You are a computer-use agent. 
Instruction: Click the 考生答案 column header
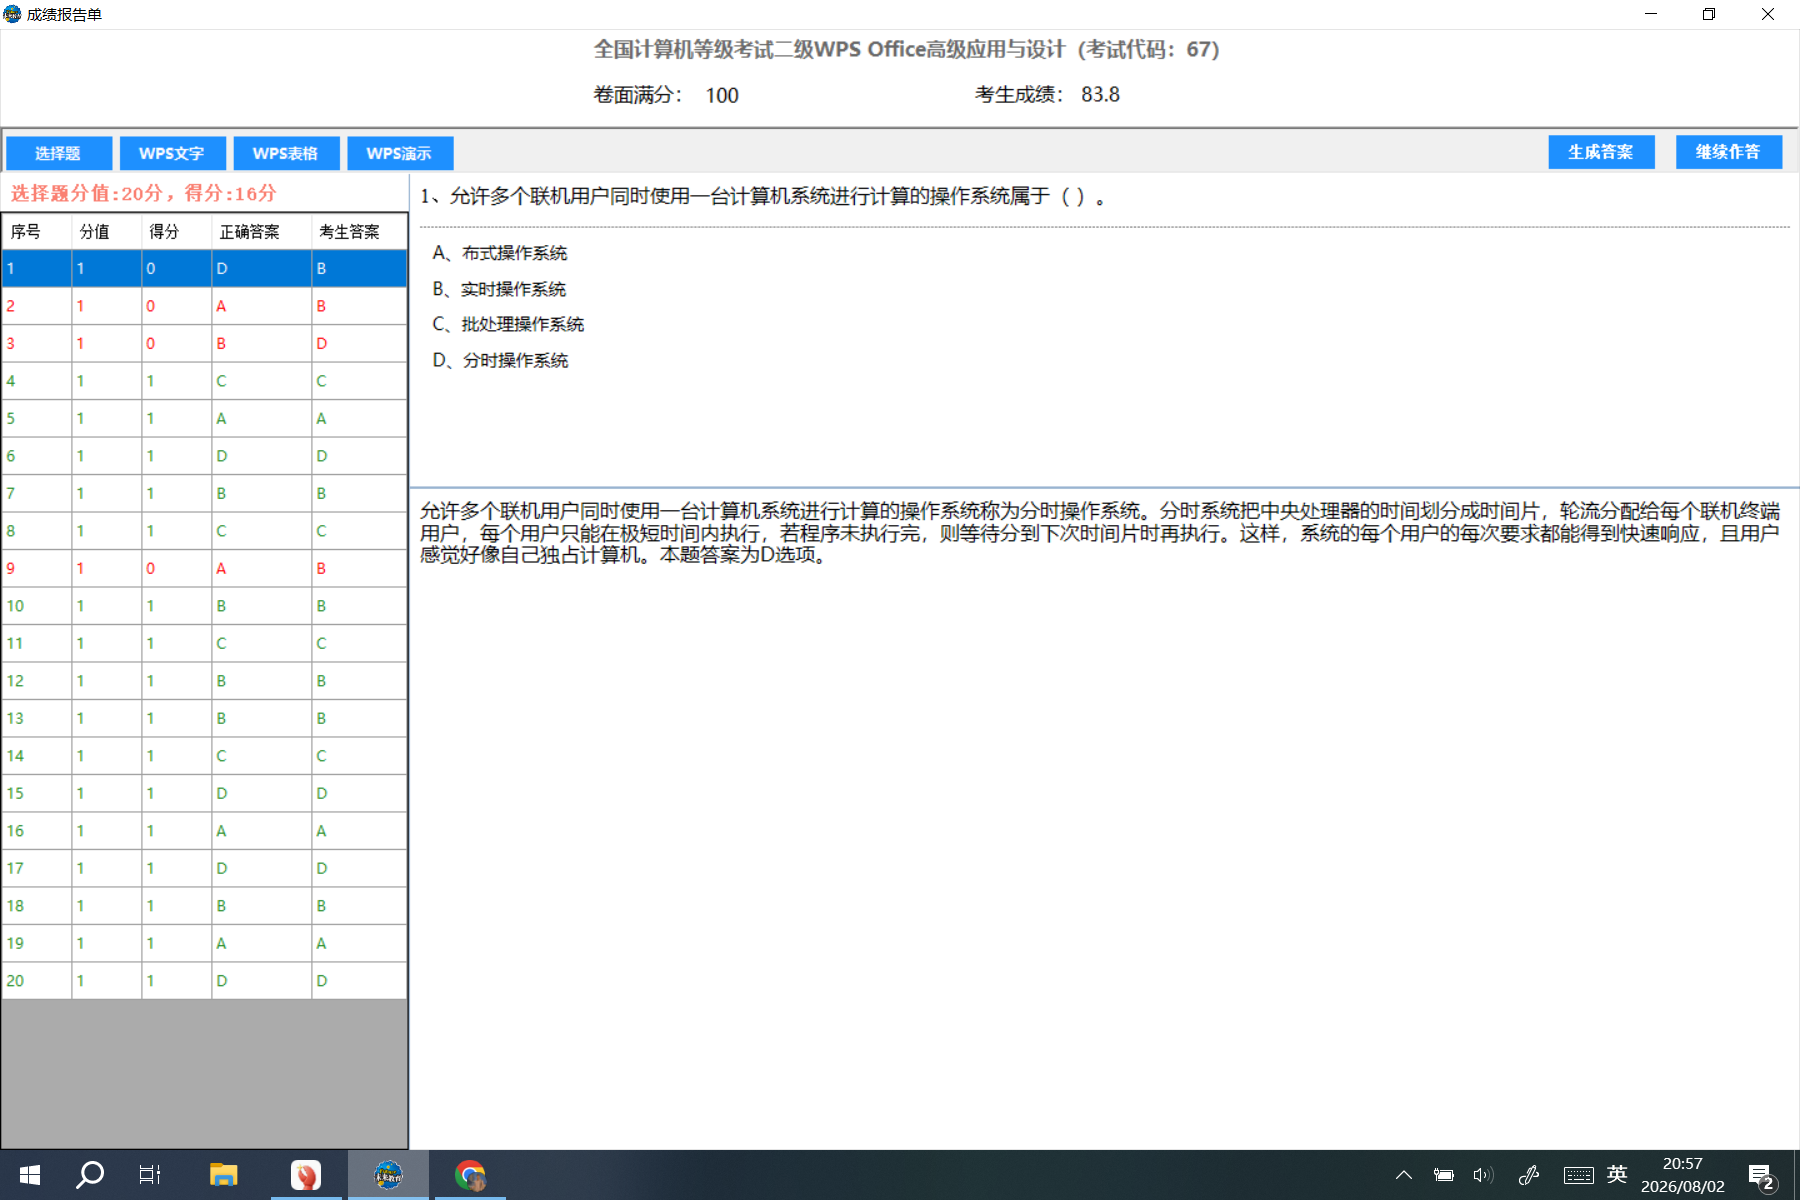(360, 231)
